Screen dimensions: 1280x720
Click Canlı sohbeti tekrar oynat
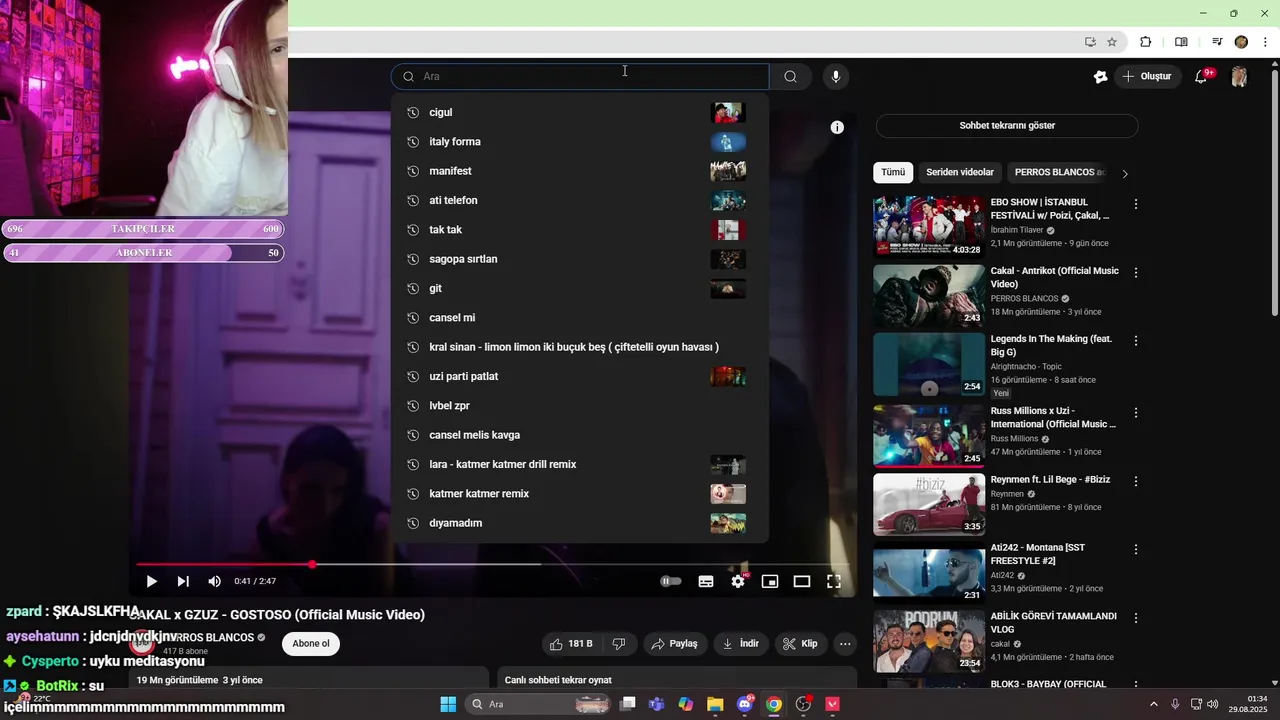(558, 680)
